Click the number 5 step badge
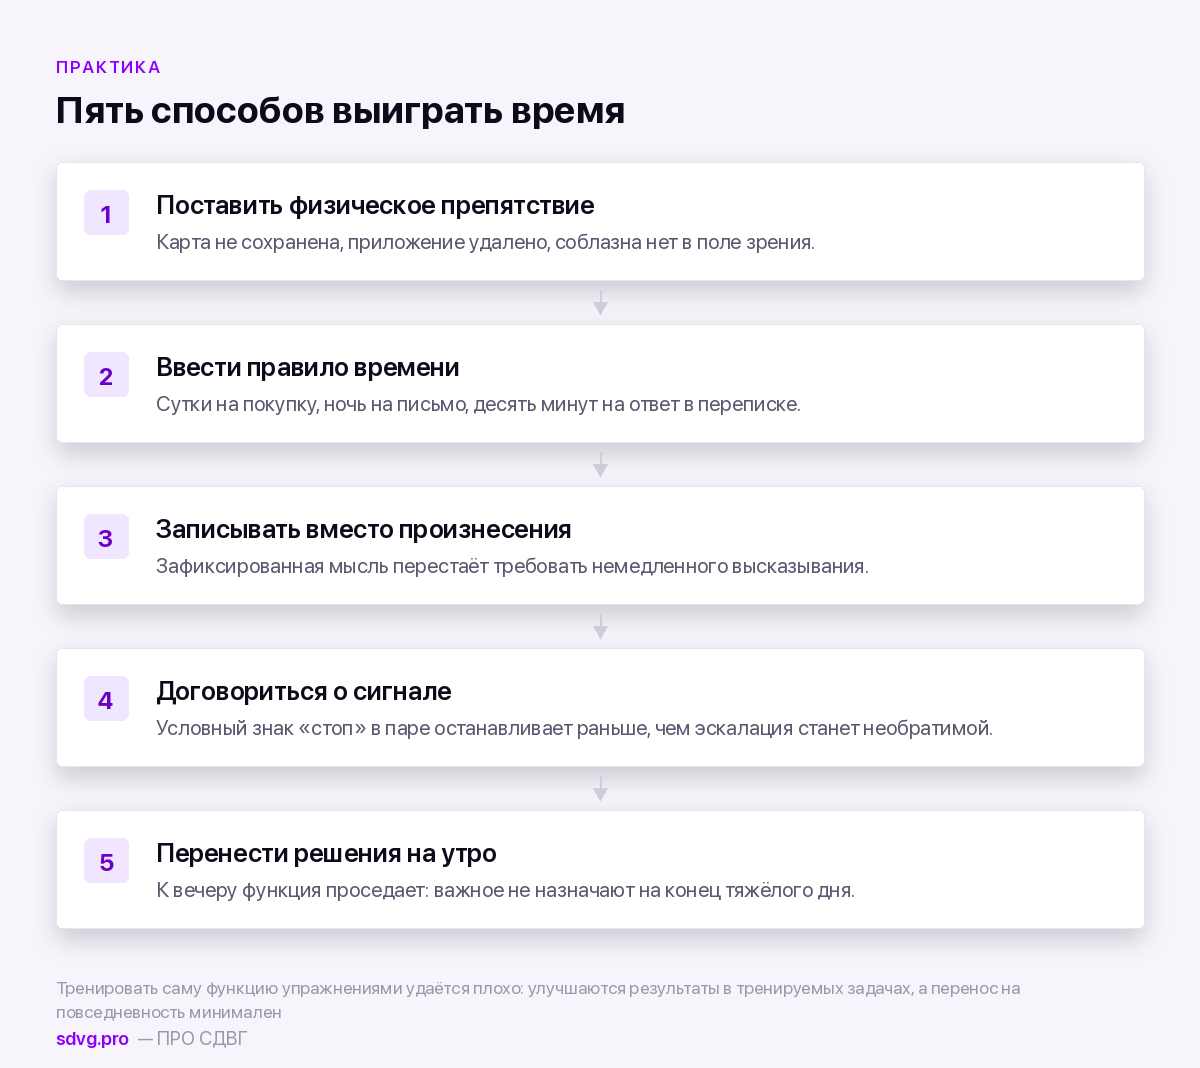 click(x=106, y=861)
